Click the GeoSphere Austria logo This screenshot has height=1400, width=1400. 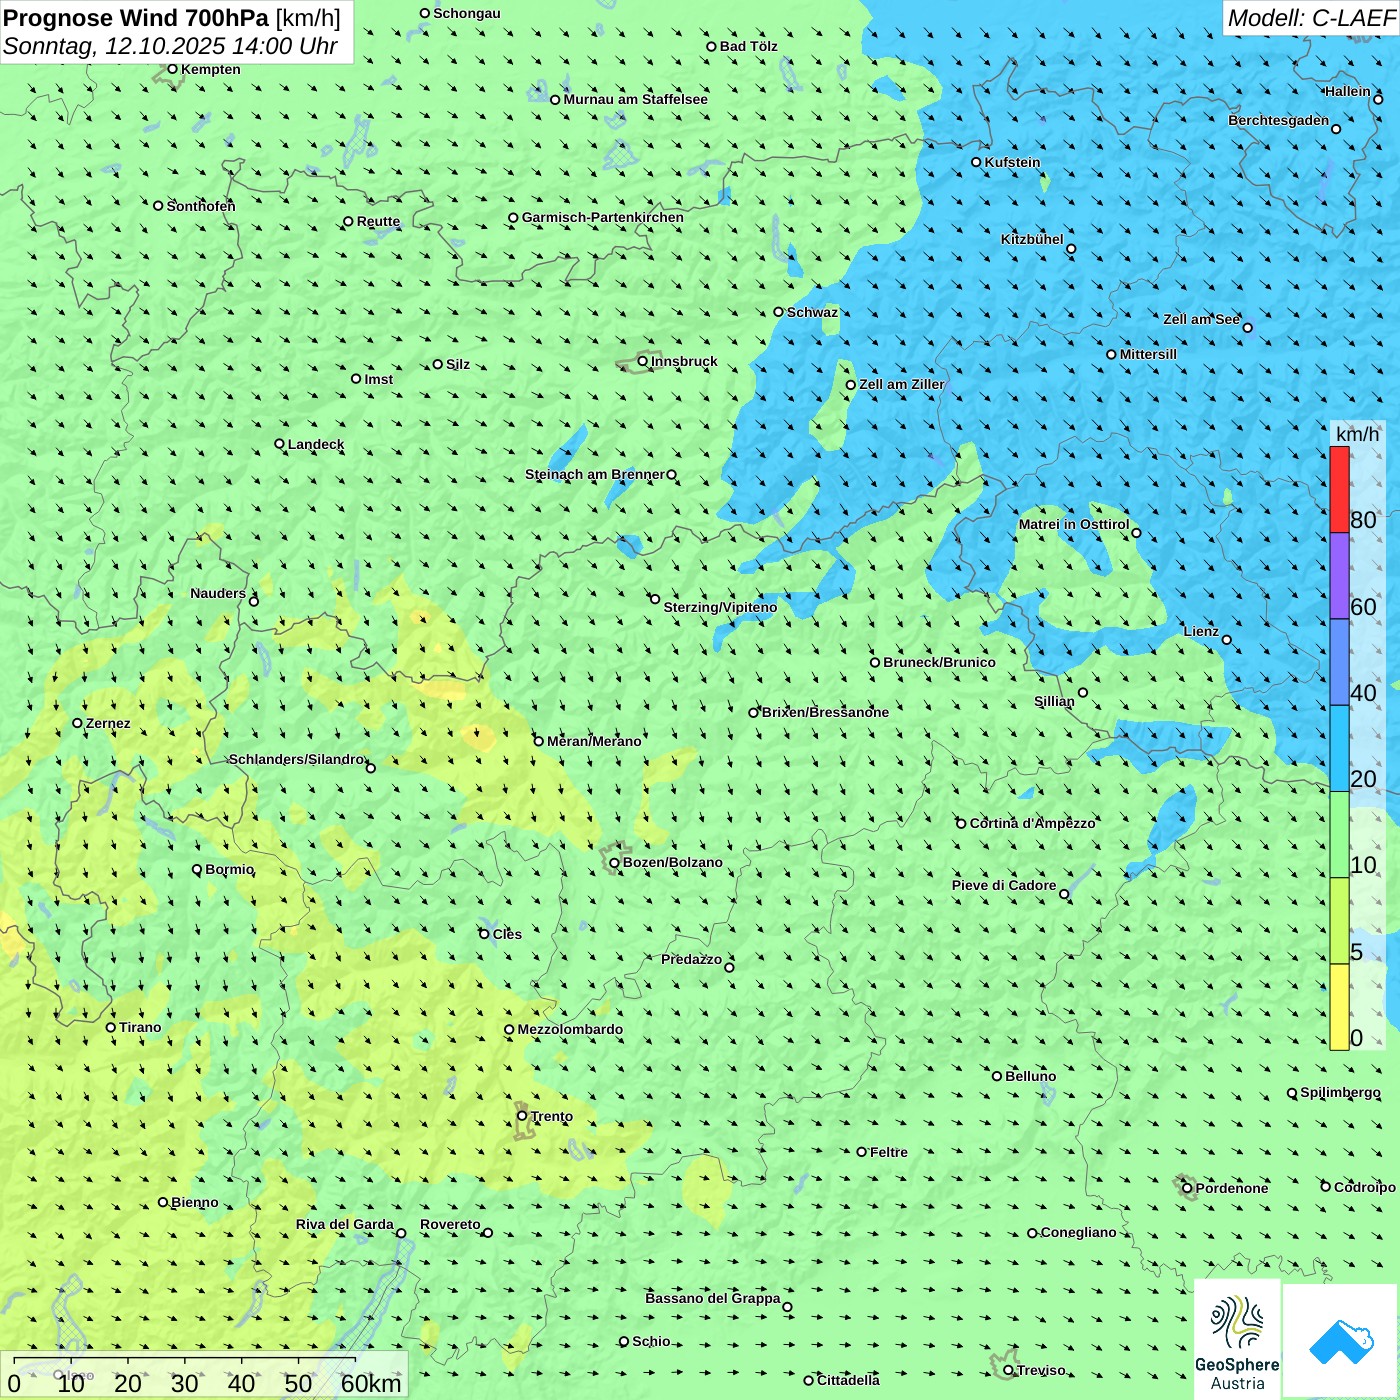[1237, 1339]
